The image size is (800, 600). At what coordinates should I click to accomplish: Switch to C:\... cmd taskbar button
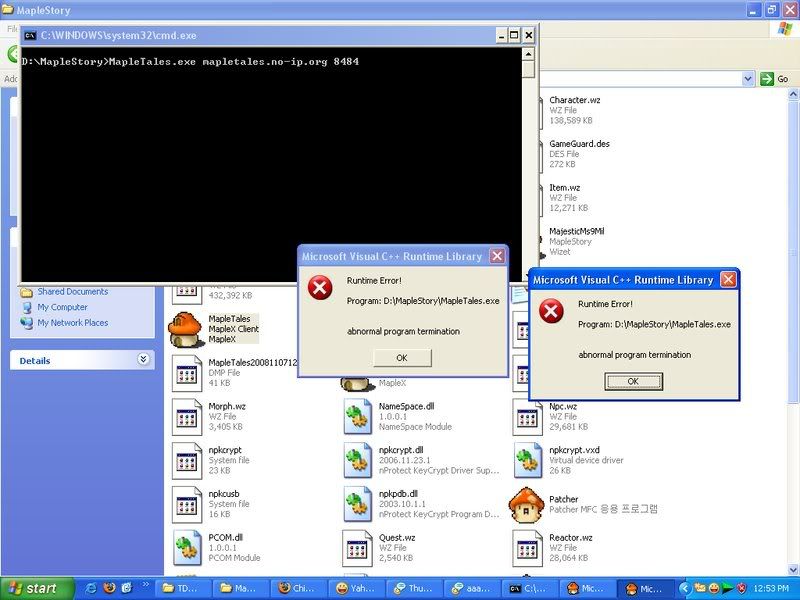point(531,589)
